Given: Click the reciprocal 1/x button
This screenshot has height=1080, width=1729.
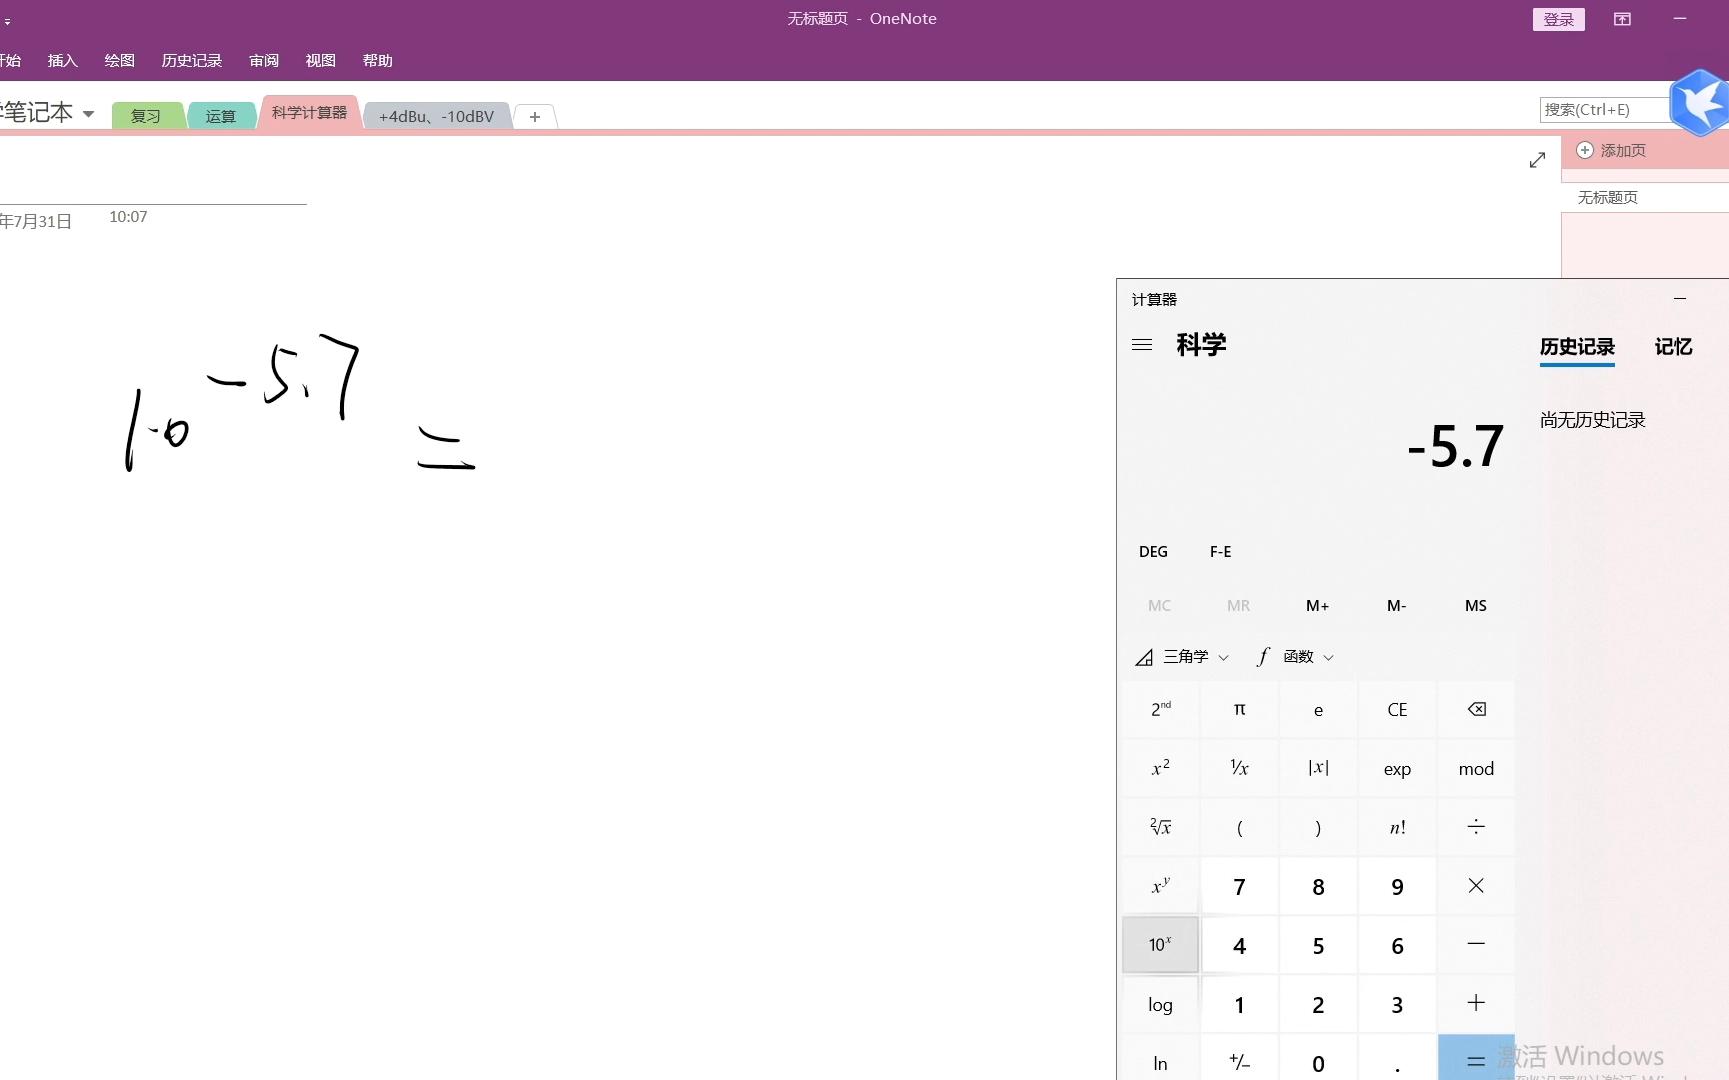Looking at the screenshot, I should coord(1239,768).
